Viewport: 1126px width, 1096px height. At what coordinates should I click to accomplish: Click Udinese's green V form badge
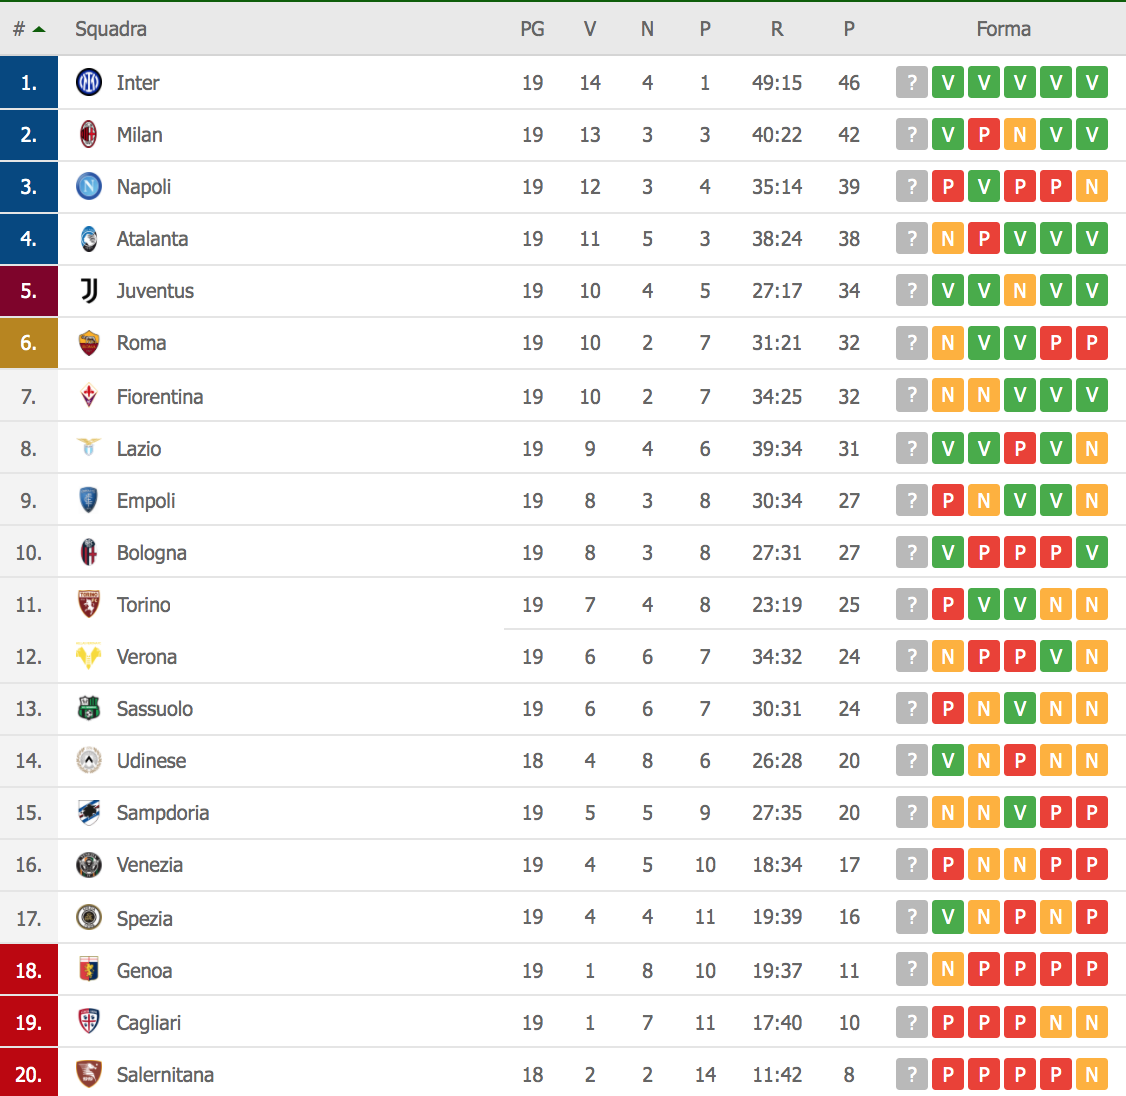click(x=948, y=761)
